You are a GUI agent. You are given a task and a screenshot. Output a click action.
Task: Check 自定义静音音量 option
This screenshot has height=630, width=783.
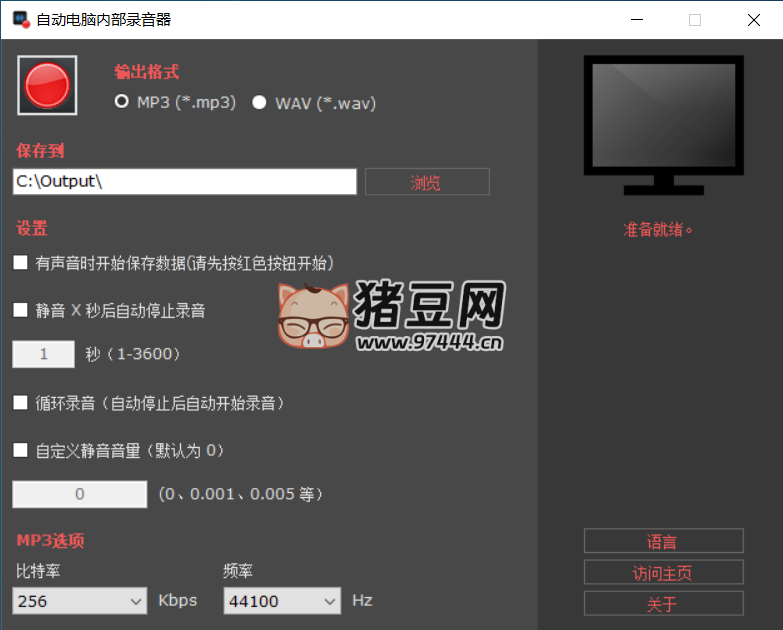click(x=20, y=450)
